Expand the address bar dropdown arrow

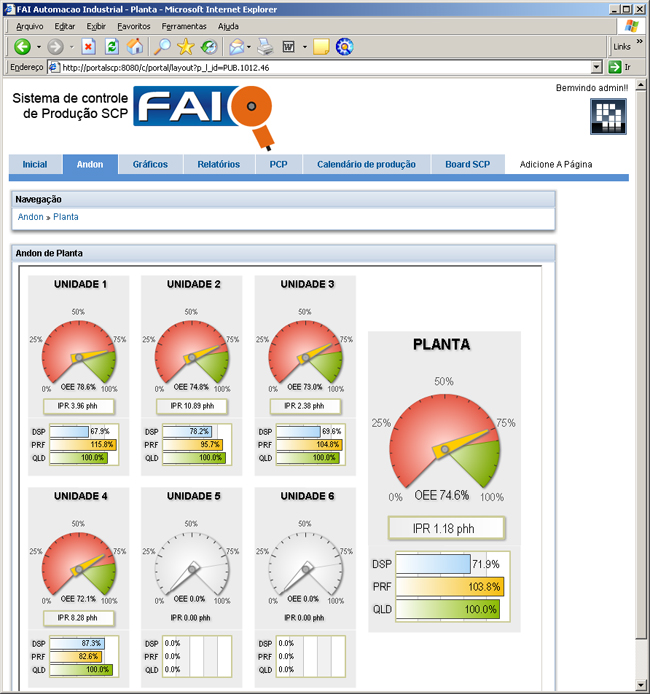tap(597, 67)
